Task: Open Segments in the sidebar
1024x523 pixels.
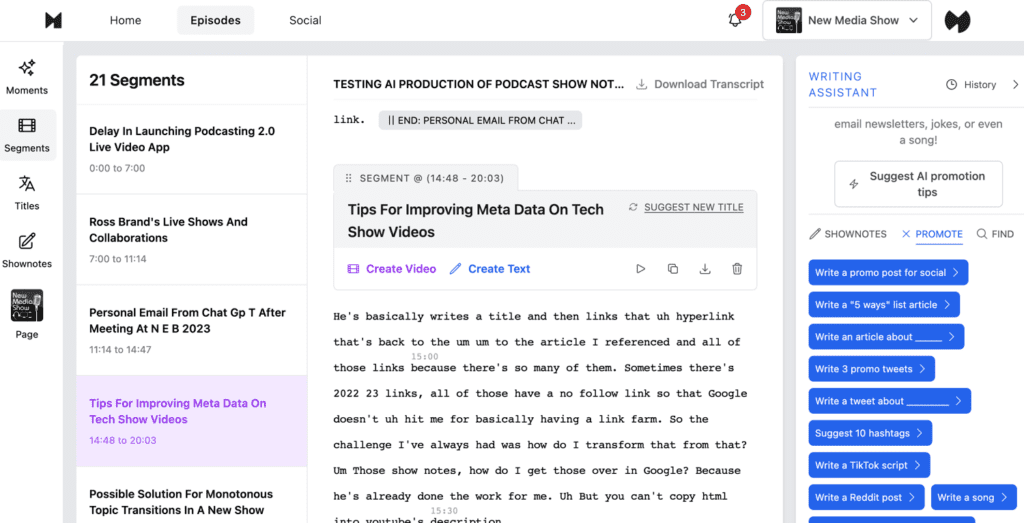Action: 27,135
